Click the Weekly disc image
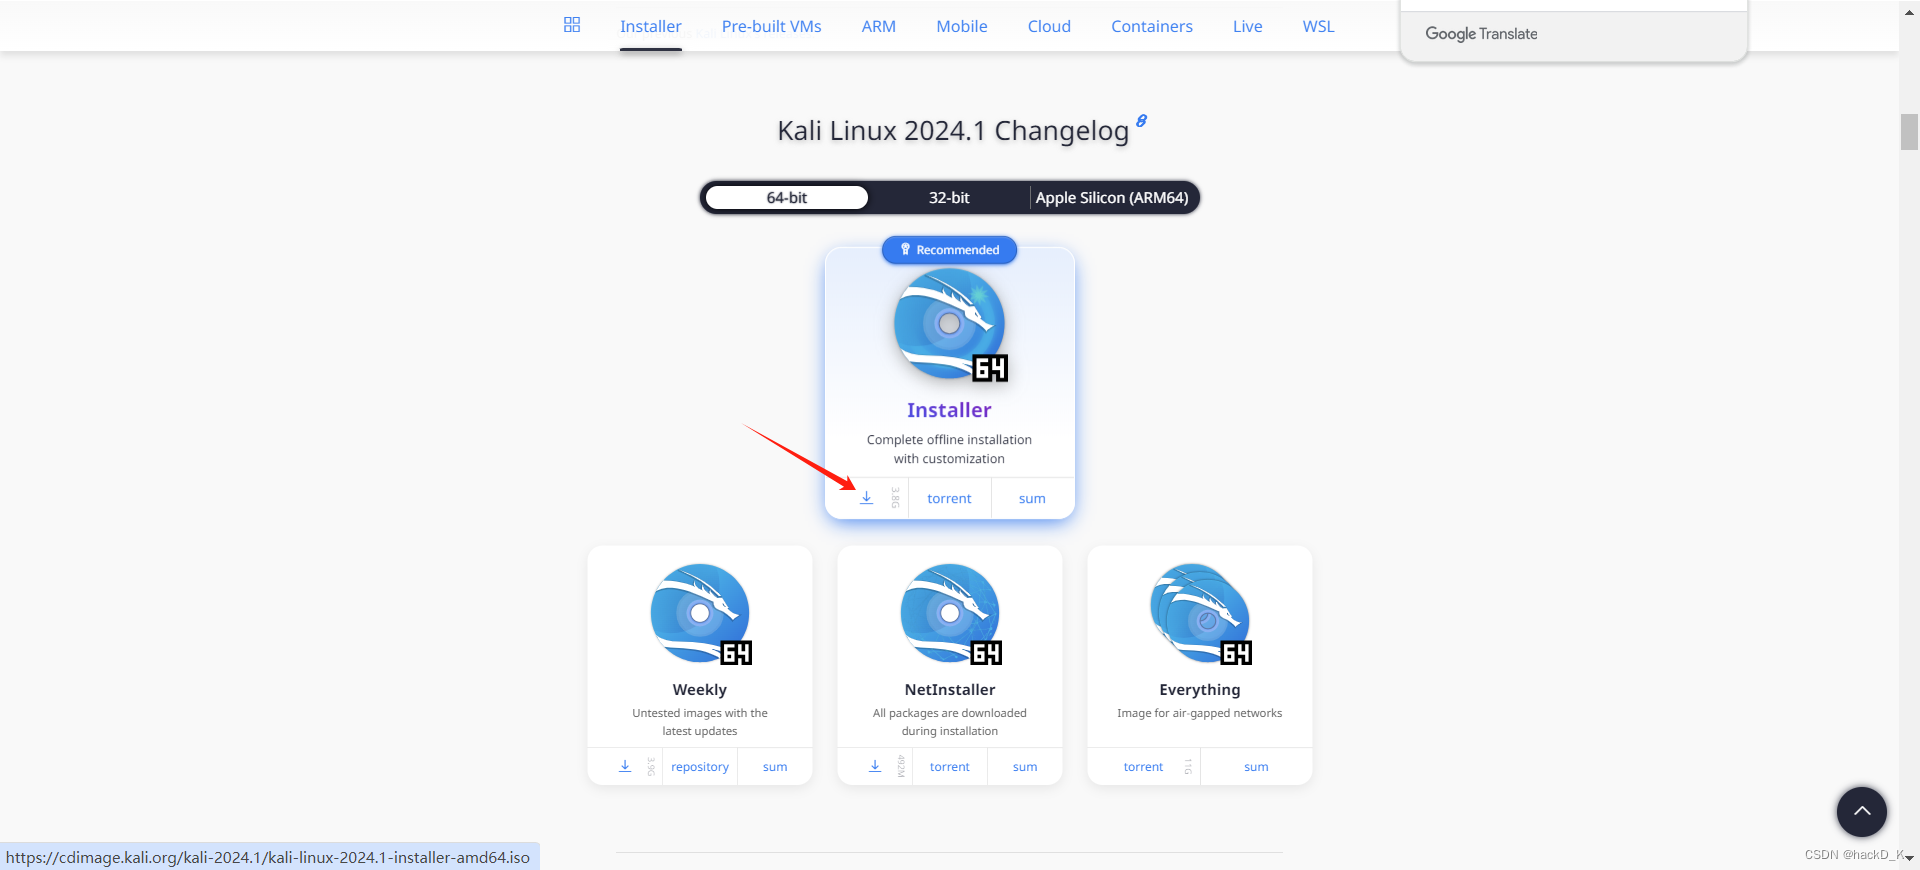Image resolution: width=1920 pixels, height=870 pixels. (x=701, y=614)
